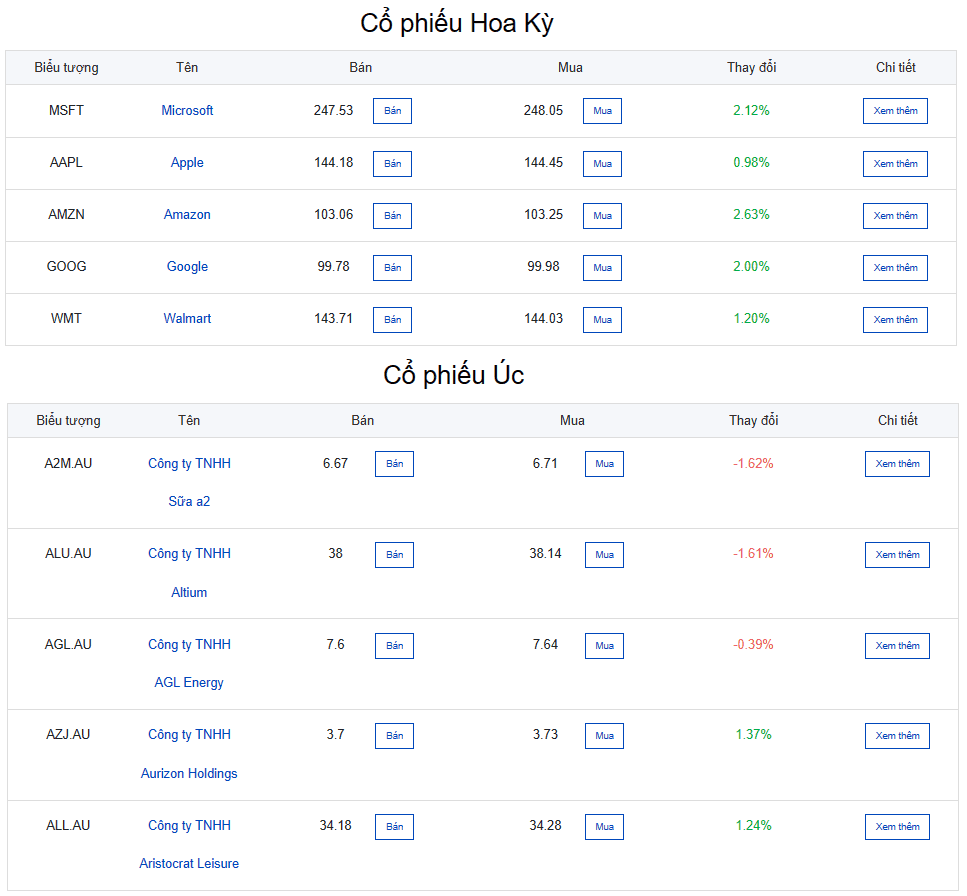Open Xem thêm for MSFT

895,111
